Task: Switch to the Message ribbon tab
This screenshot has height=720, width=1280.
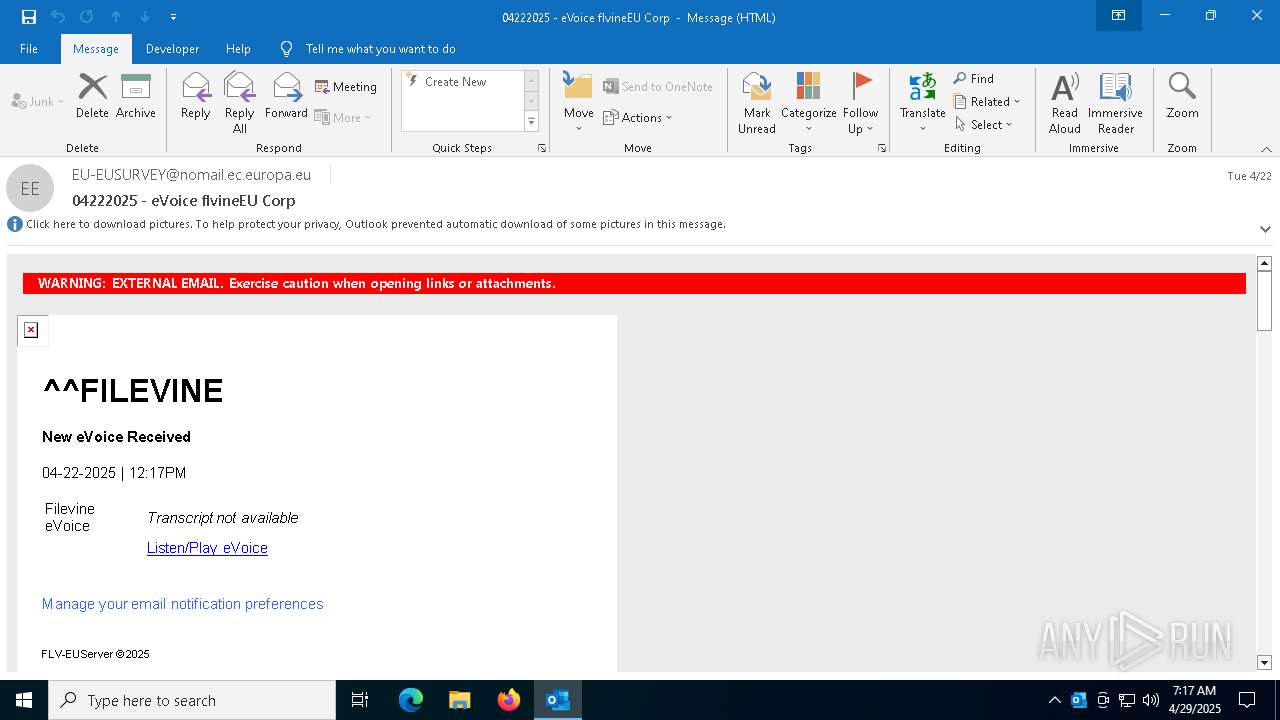Action: pos(96,49)
